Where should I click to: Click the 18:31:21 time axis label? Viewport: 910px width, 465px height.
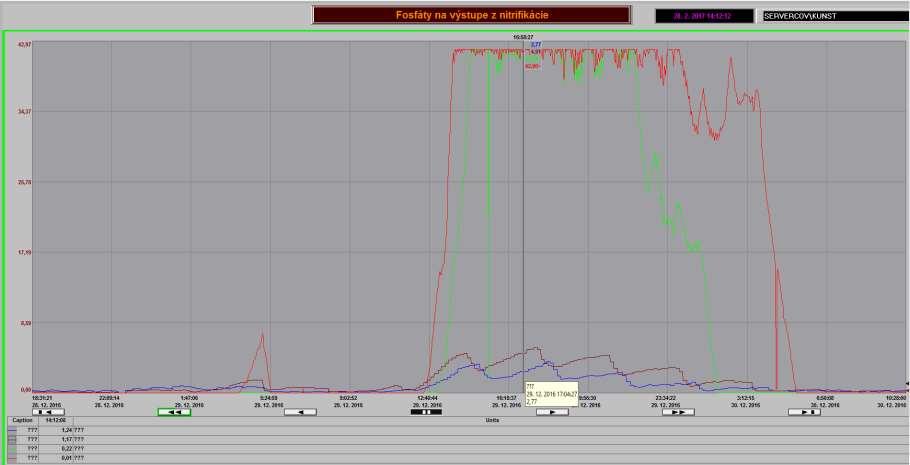point(42,398)
